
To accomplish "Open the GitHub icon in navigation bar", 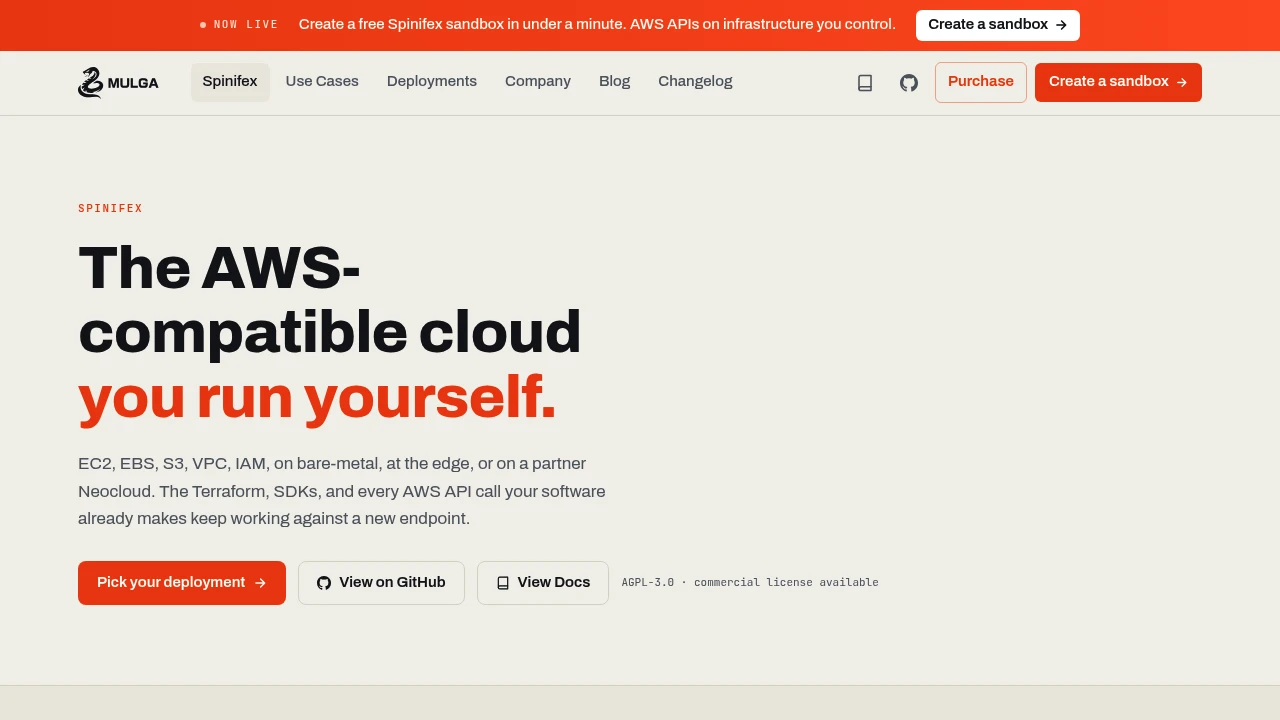I will [909, 83].
